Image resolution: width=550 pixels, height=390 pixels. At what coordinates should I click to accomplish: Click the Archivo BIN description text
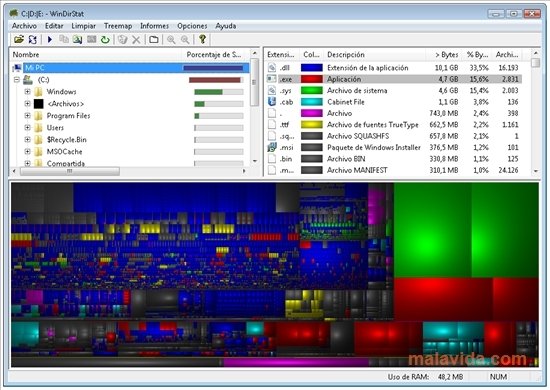(x=346, y=159)
